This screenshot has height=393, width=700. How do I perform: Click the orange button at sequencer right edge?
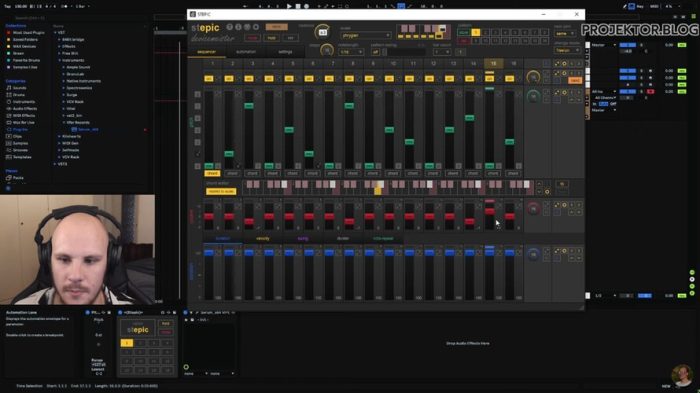point(575,80)
